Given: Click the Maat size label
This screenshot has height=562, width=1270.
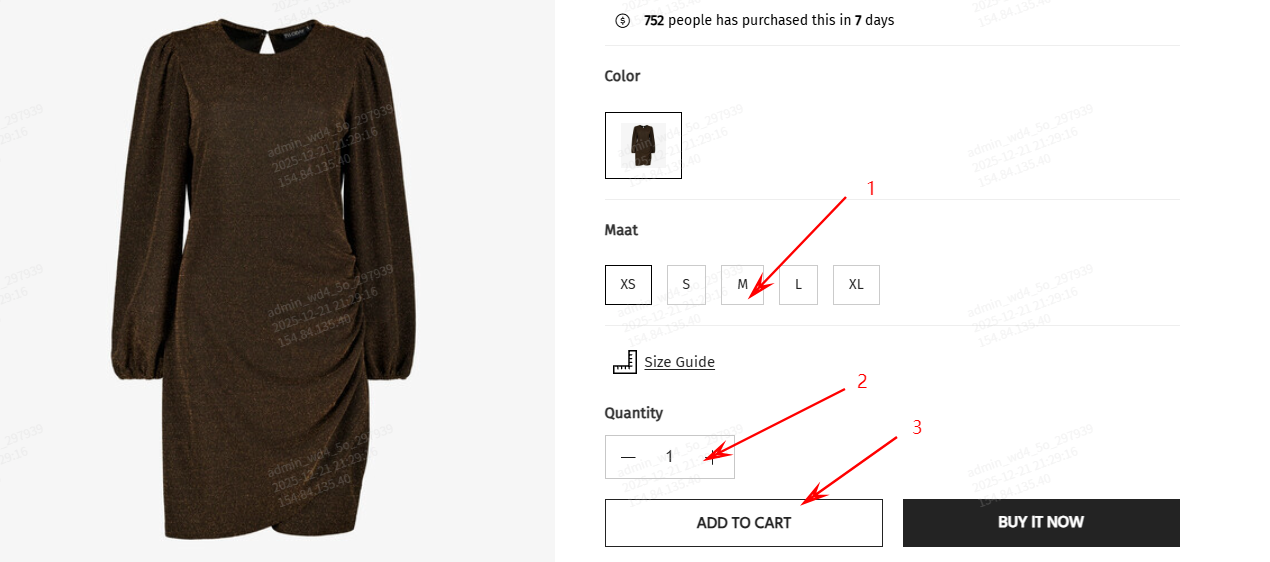Looking at the screenshot, I should coord(621,230).
